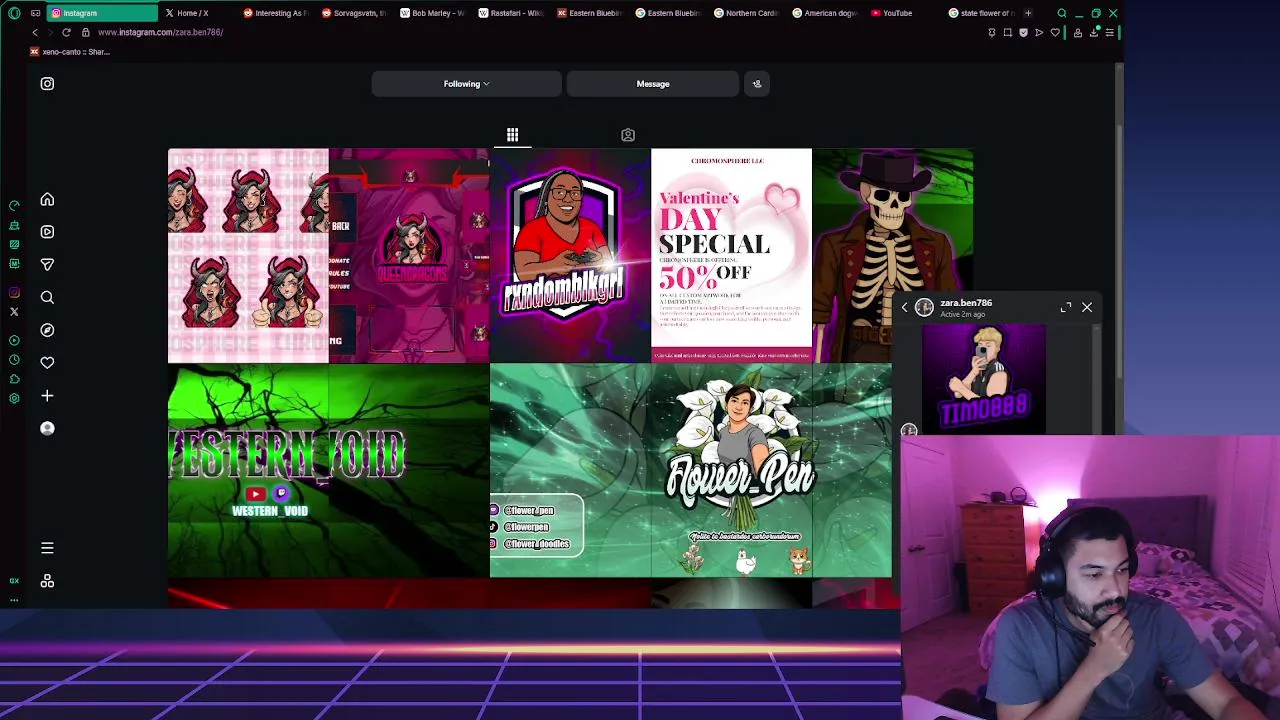Open a new browser tab
This screenshot has width=1280, height=720.
1028,13
